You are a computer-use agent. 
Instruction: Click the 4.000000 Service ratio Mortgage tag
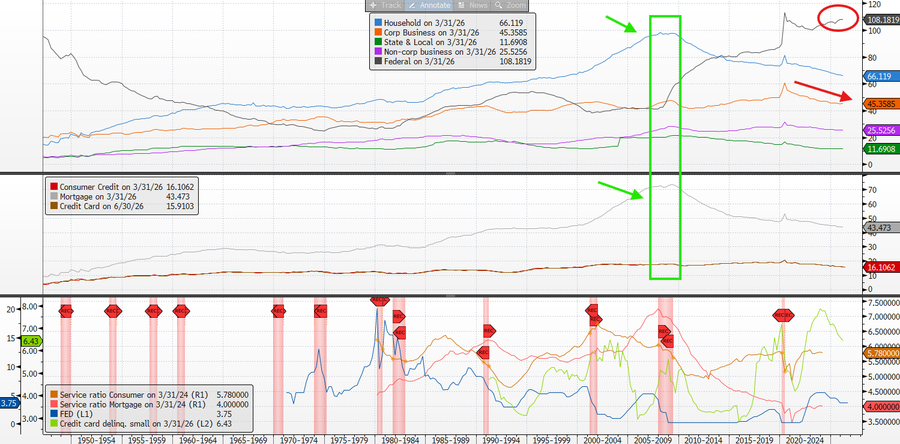[880, 406]
